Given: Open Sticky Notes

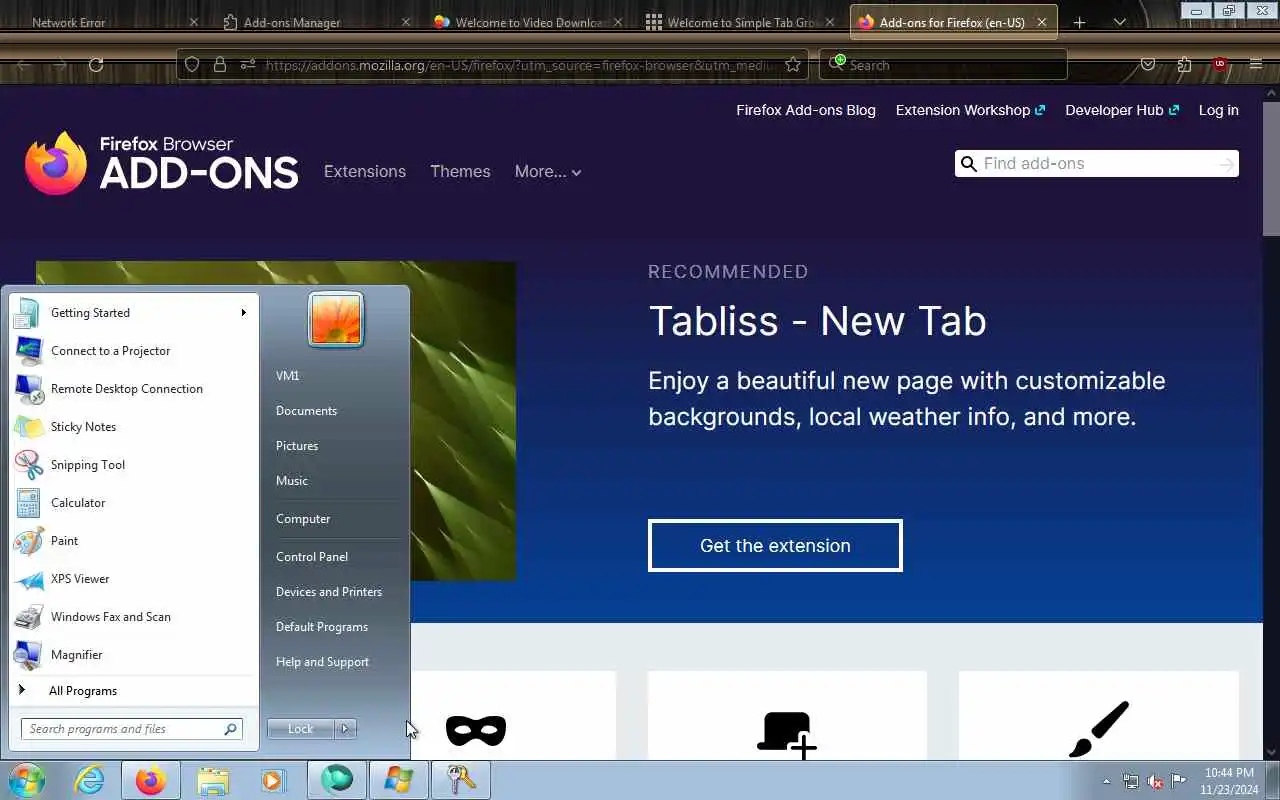Looking at the screenshot, I should pyautogui.click(x=134, y=427).
